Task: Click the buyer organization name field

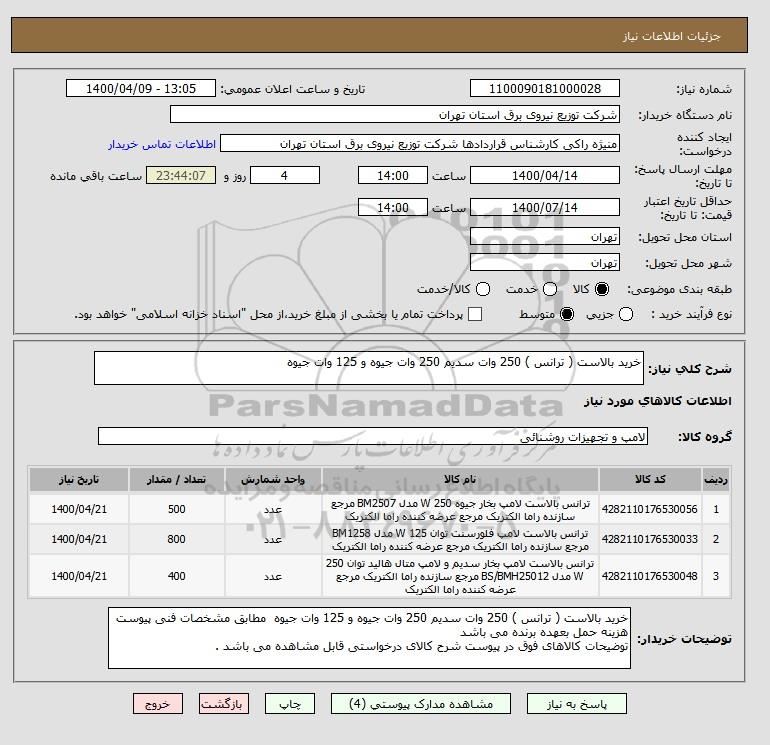Action: (x=395, y=114)
